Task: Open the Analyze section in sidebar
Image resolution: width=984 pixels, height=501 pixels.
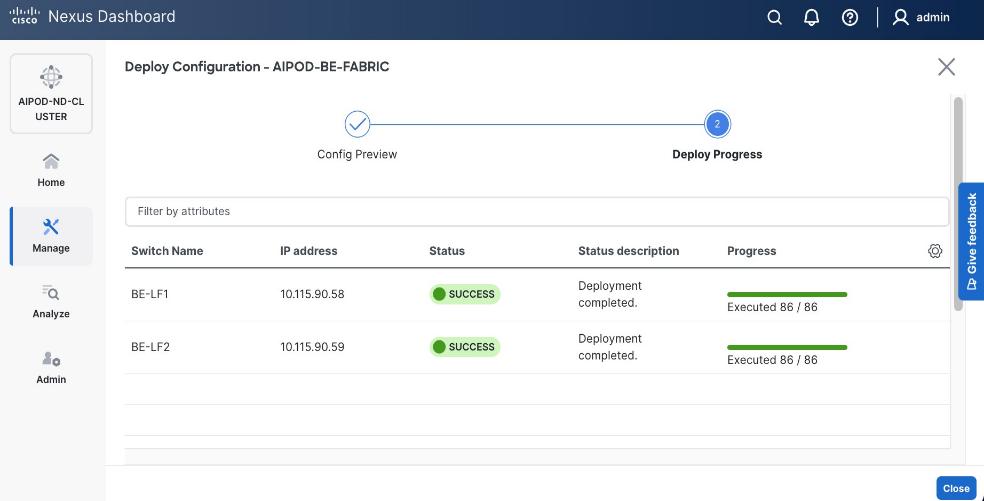Action: (x=51, y=301)
